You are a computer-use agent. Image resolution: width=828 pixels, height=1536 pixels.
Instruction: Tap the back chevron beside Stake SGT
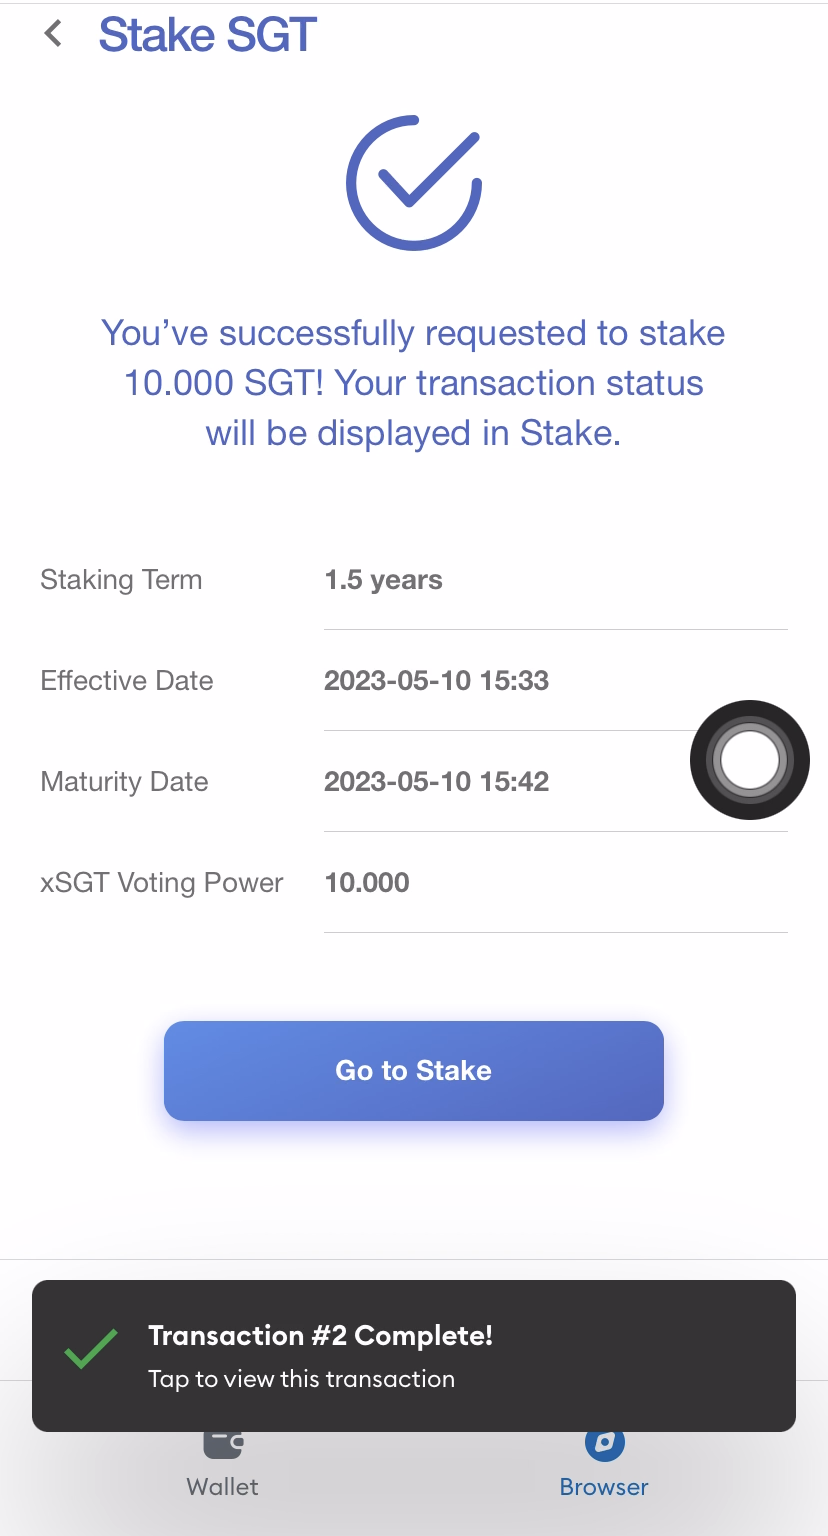53,34
